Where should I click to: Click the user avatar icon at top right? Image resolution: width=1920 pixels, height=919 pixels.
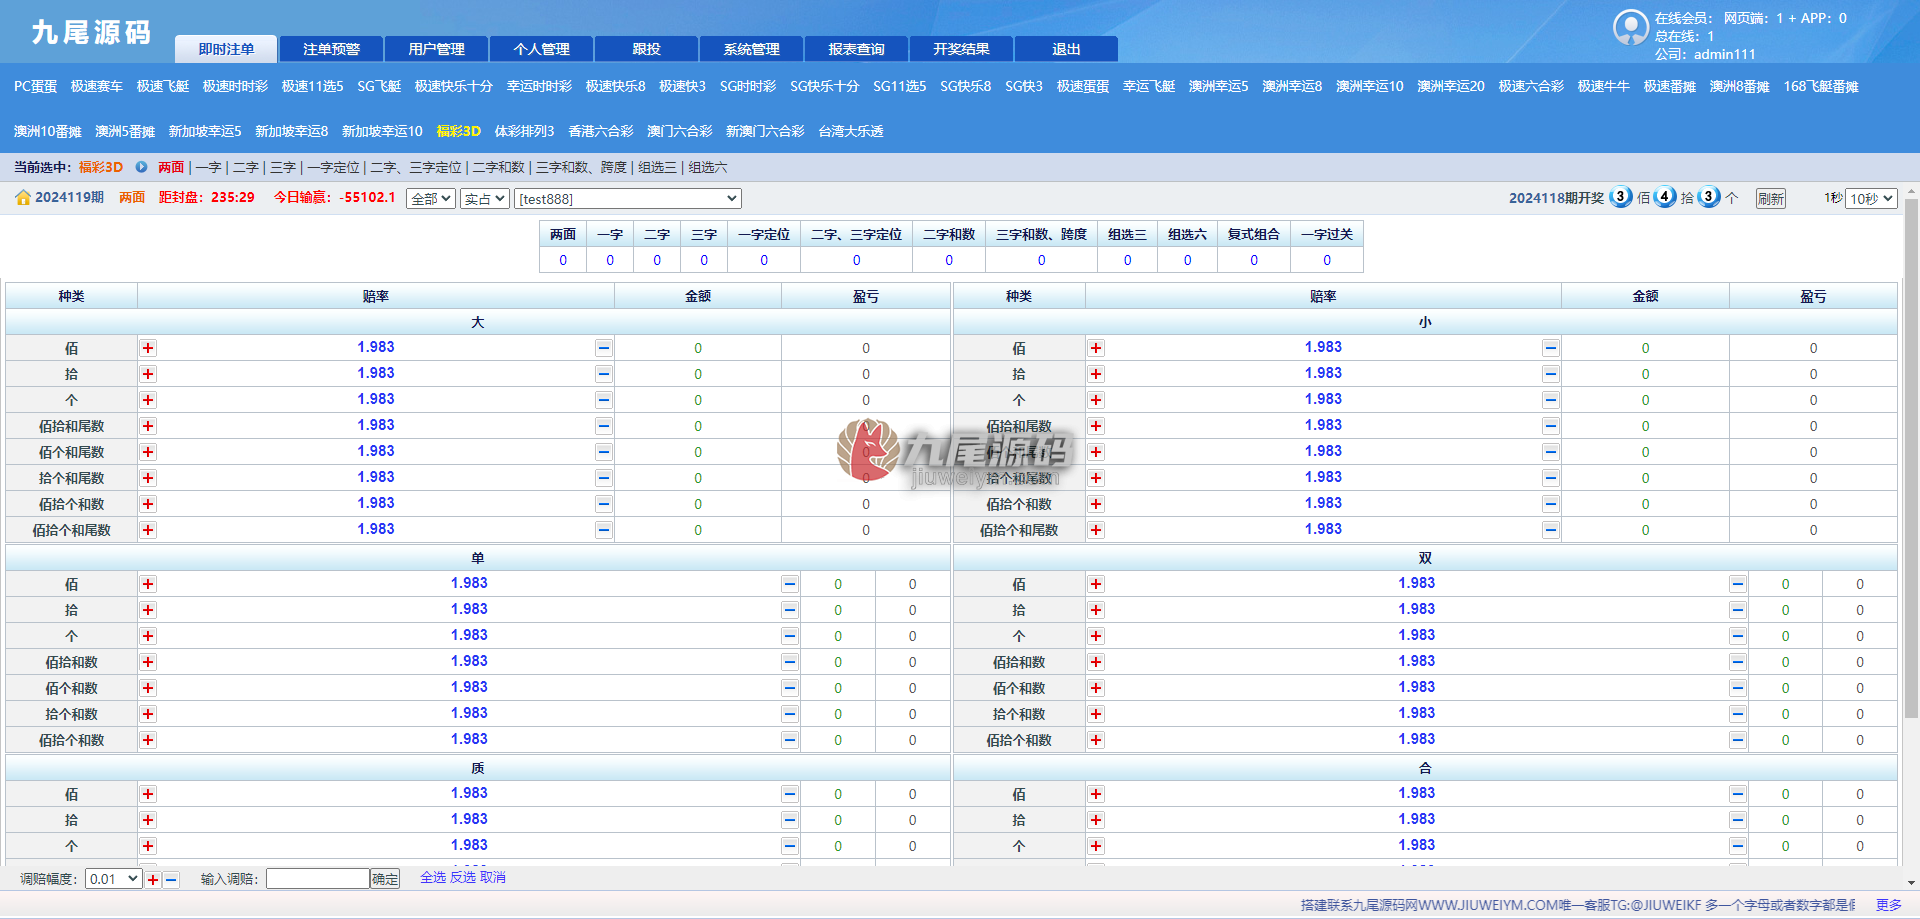[1630, 27]
